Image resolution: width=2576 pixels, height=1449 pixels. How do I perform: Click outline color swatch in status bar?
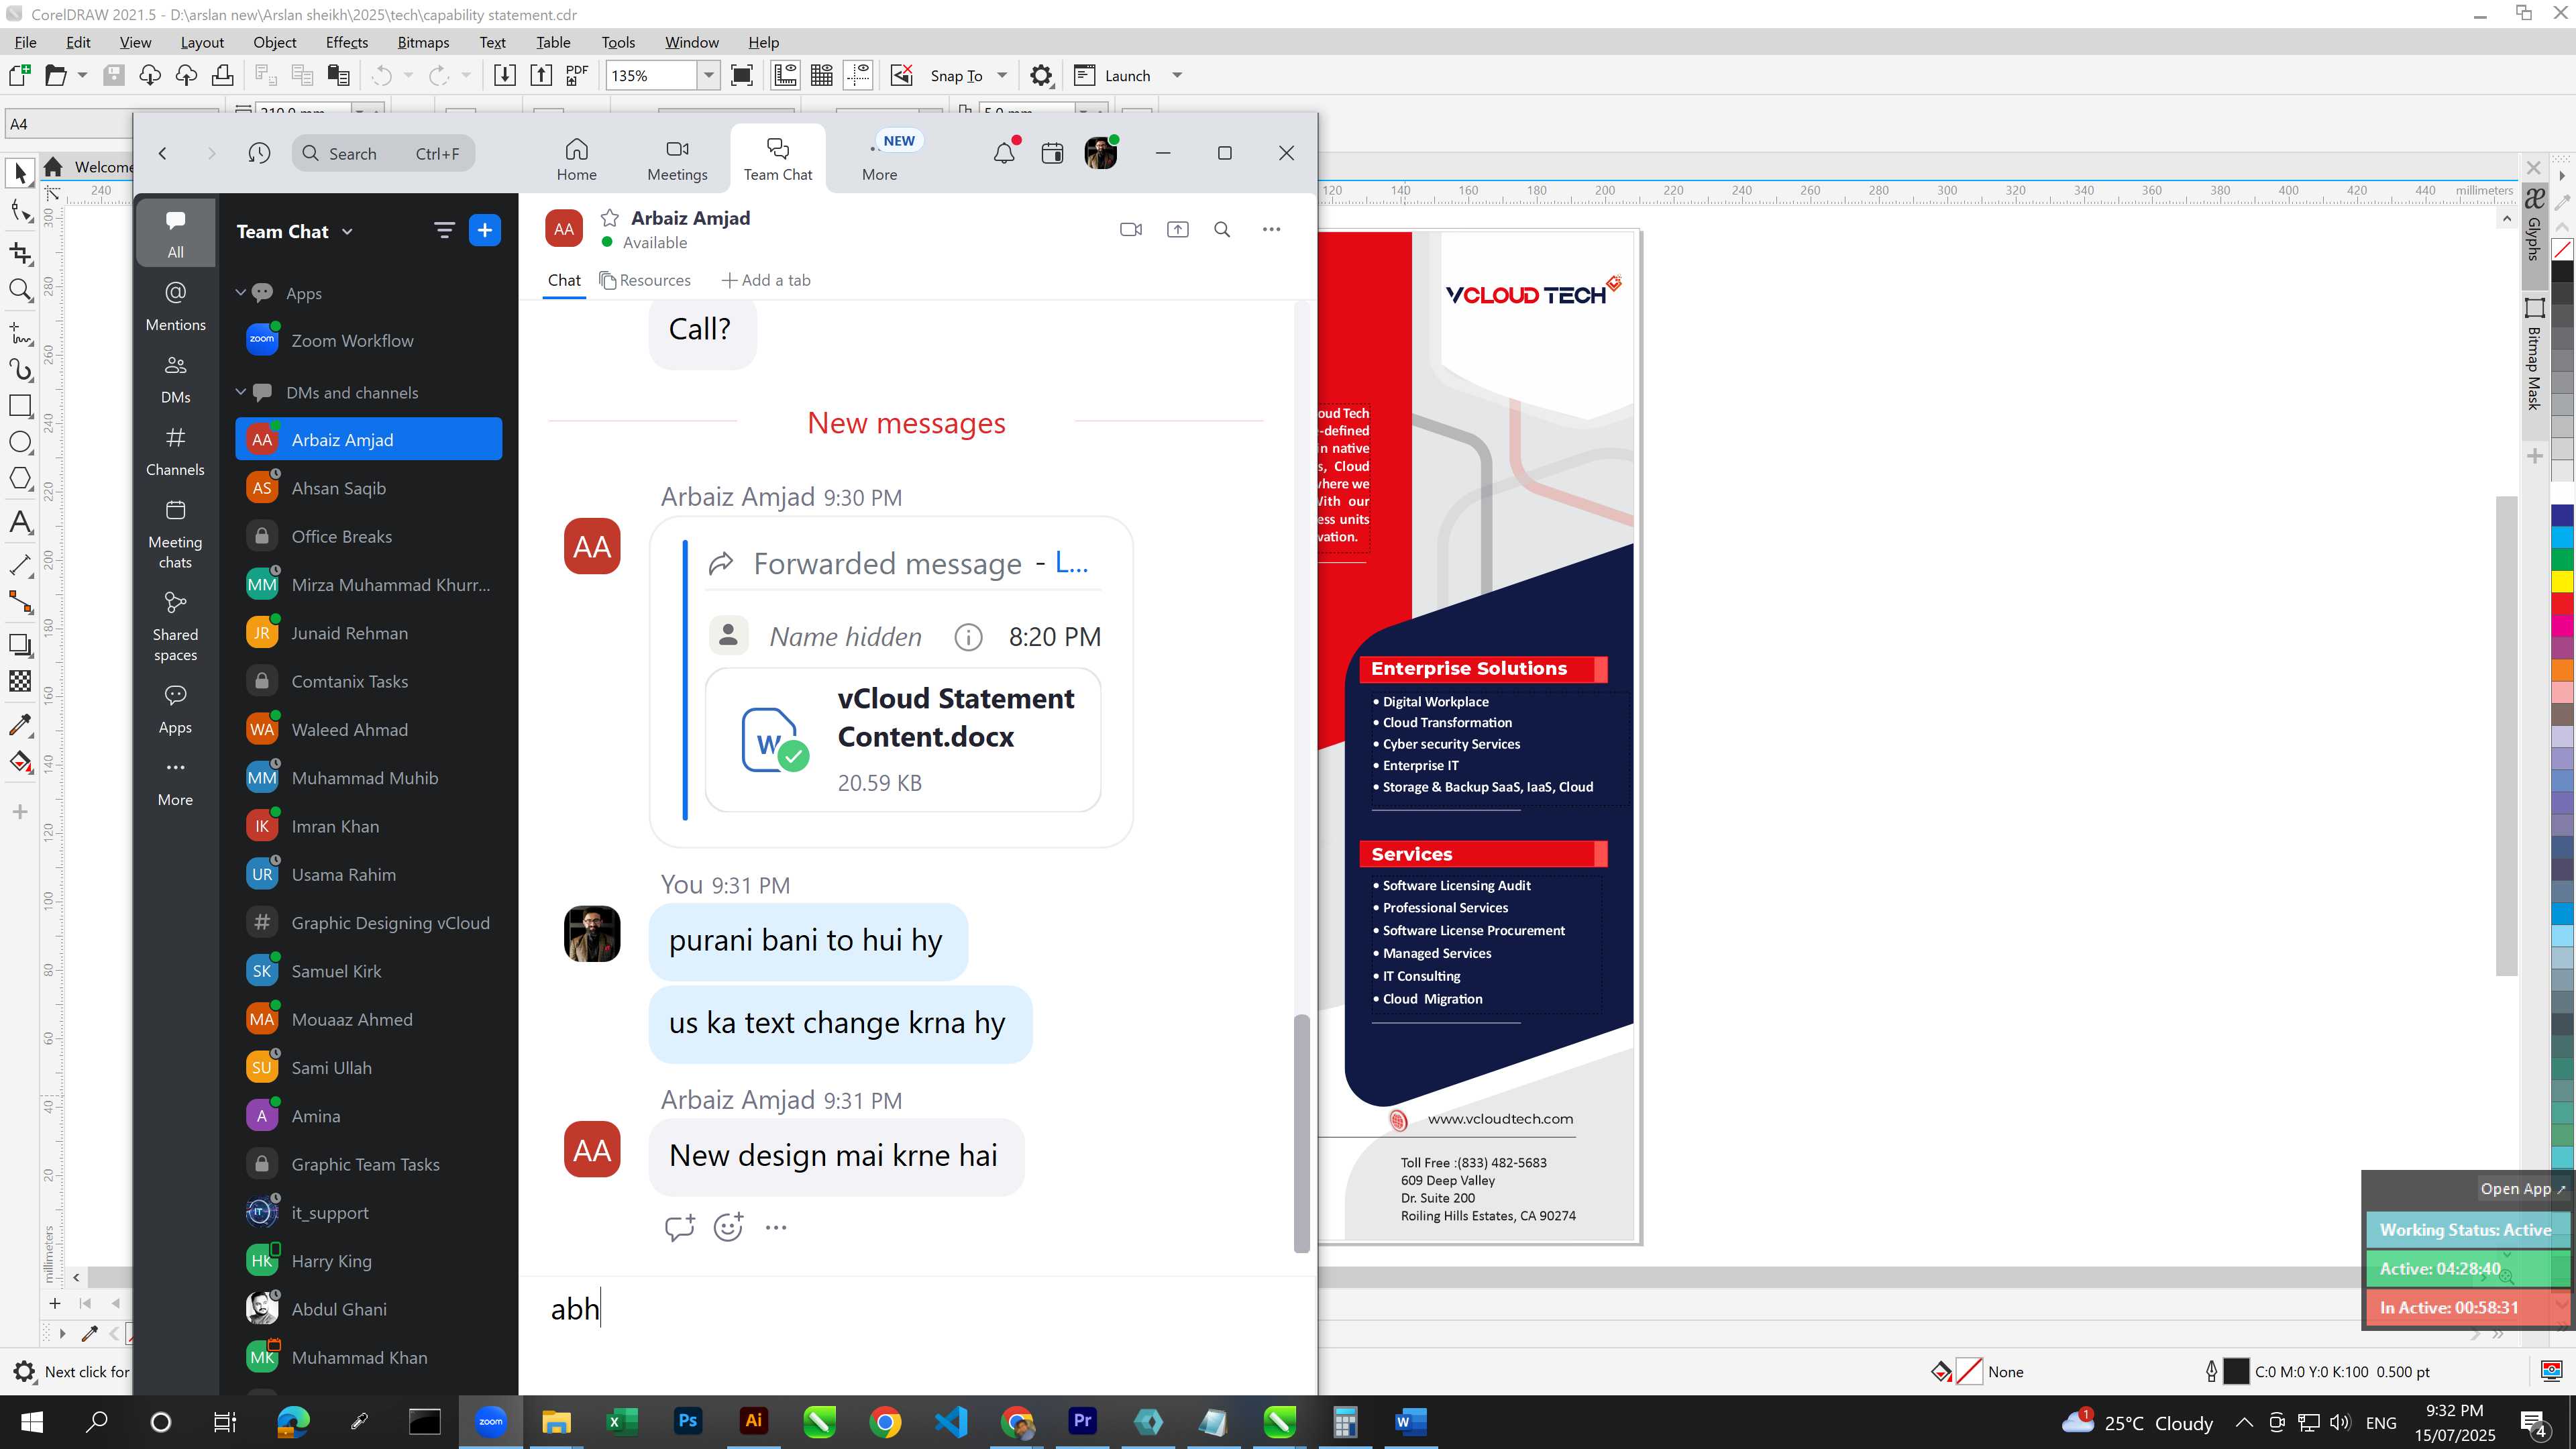click(x=2236, y=1371)
